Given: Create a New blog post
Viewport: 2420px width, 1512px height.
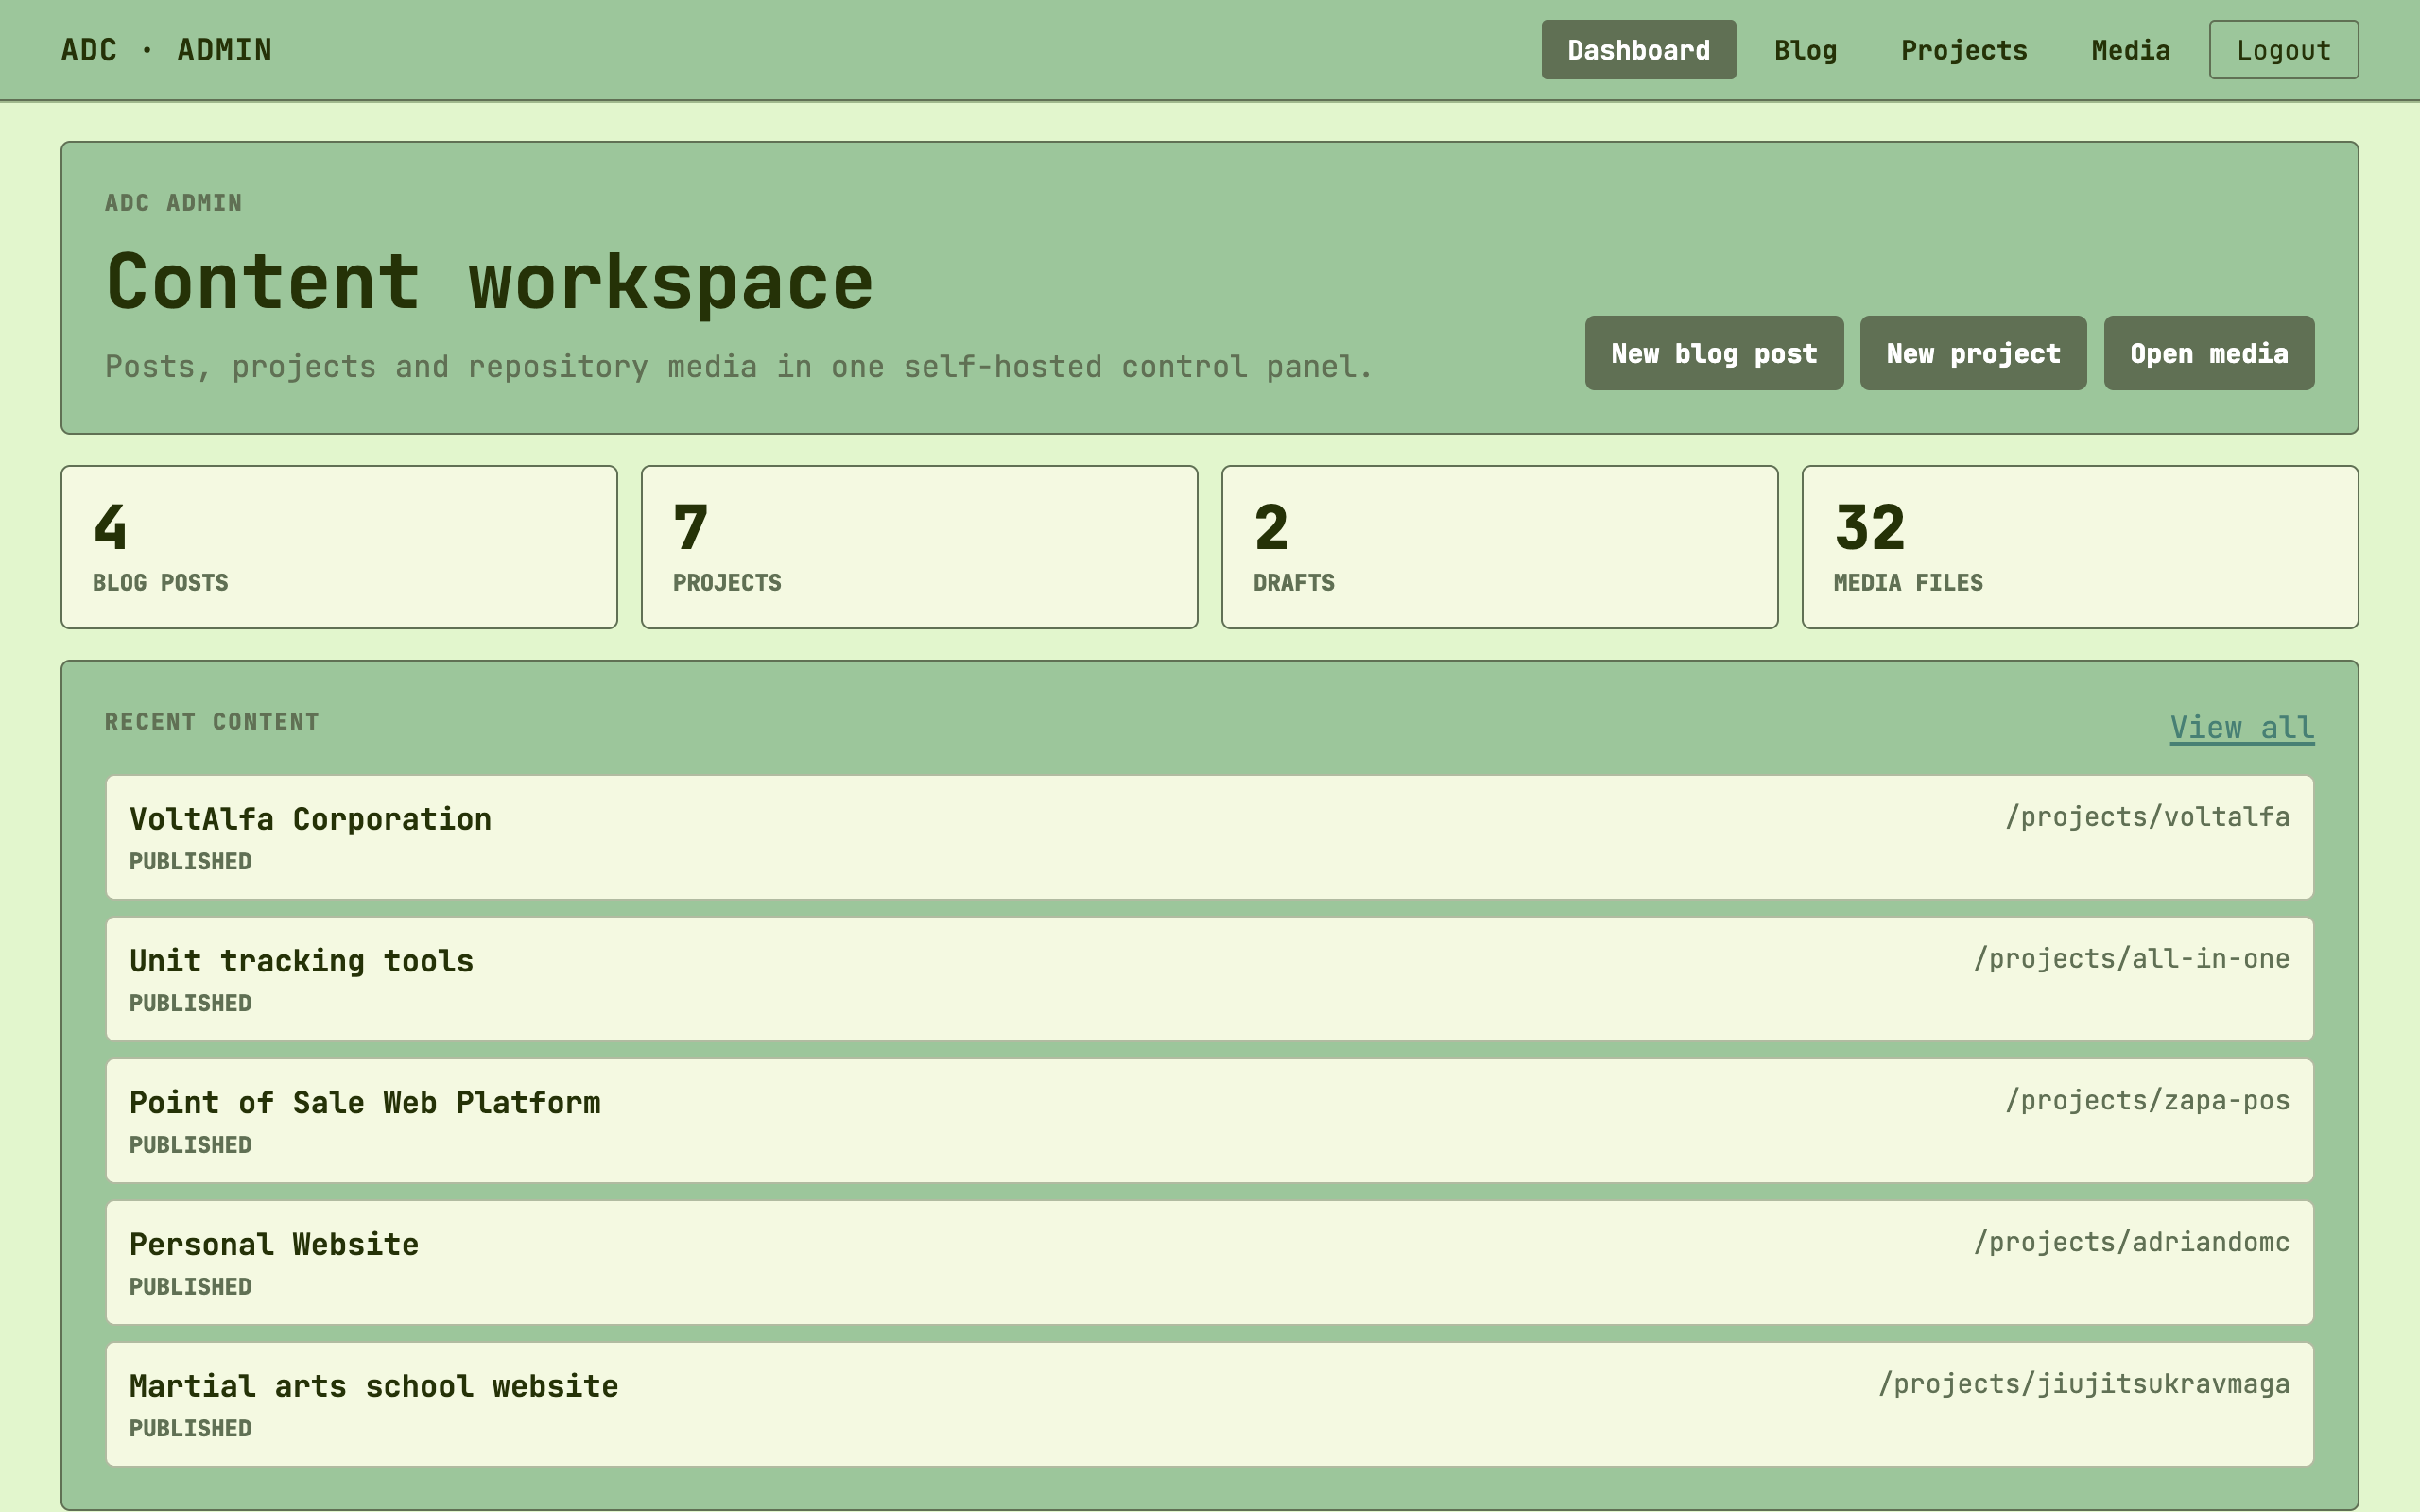Looking at the screenshot, I should [1714, 353].
